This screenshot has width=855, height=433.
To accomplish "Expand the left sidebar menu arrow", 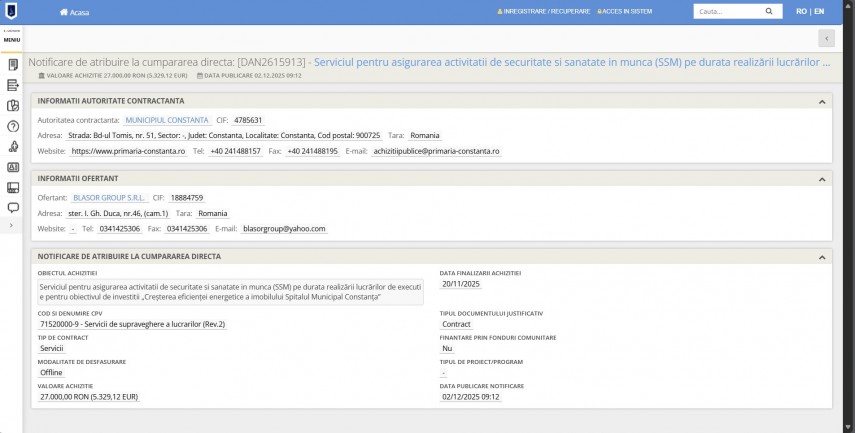I will tap(11, 226).
